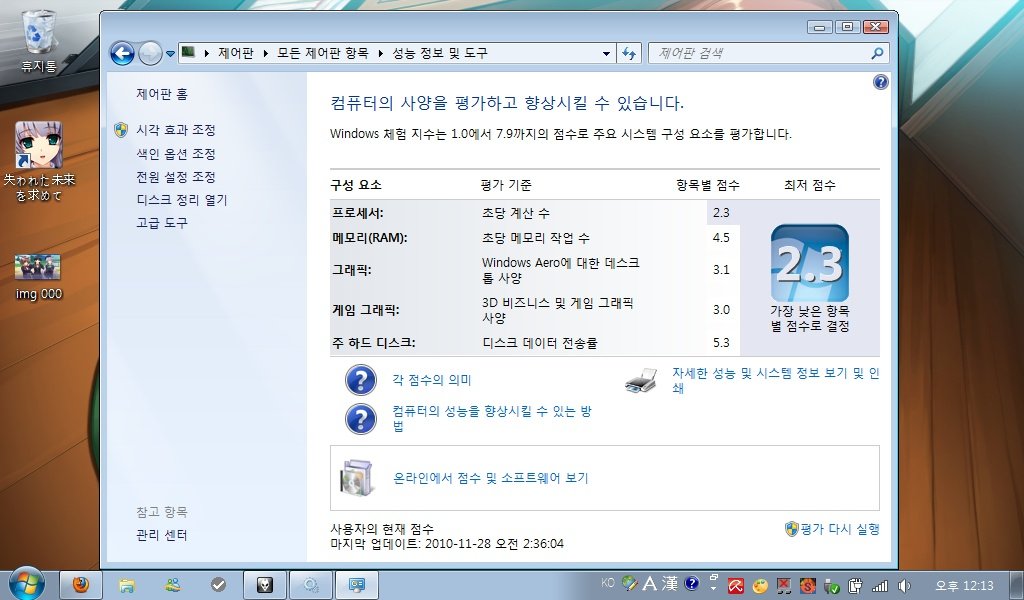Expand the address bar history dropdown arrow
This screenshot has width=1024, height=600.
(607, 53)
